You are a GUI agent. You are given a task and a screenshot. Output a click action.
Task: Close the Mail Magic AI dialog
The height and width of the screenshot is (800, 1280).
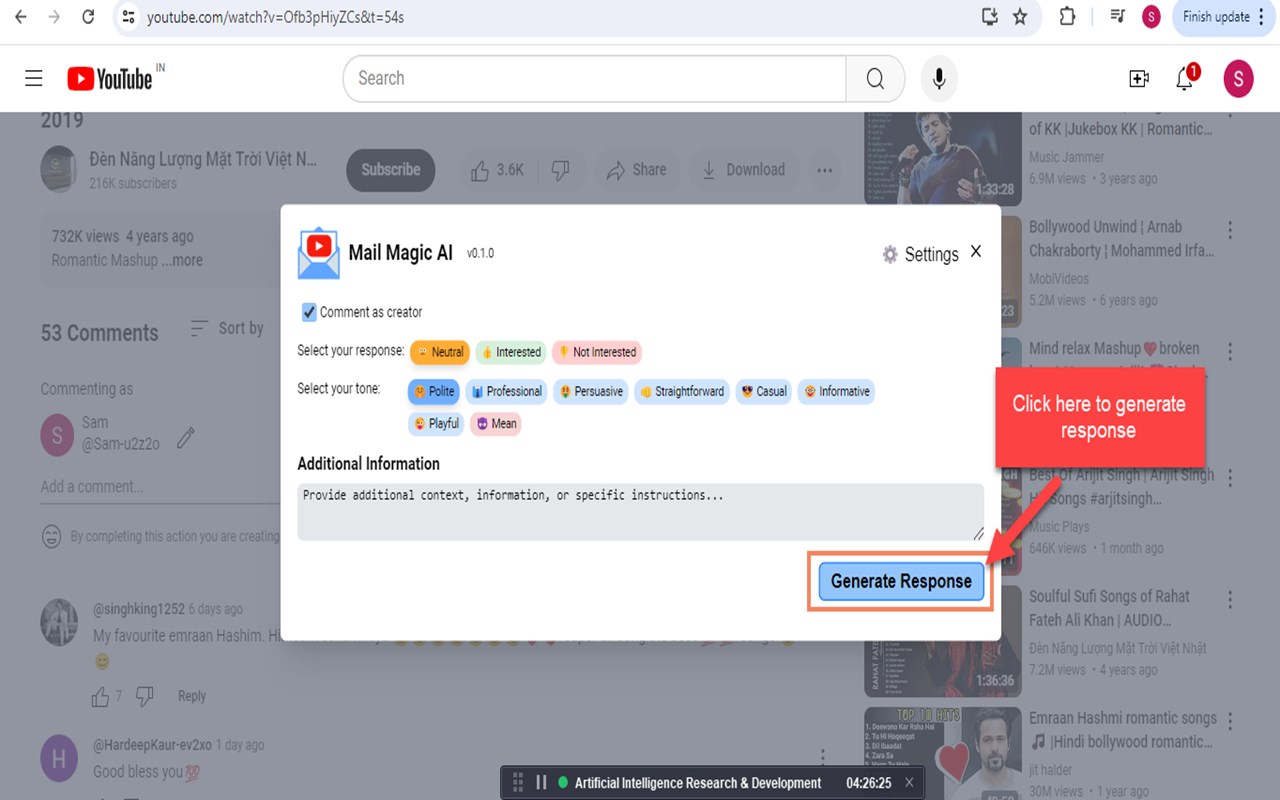point(976,251)
